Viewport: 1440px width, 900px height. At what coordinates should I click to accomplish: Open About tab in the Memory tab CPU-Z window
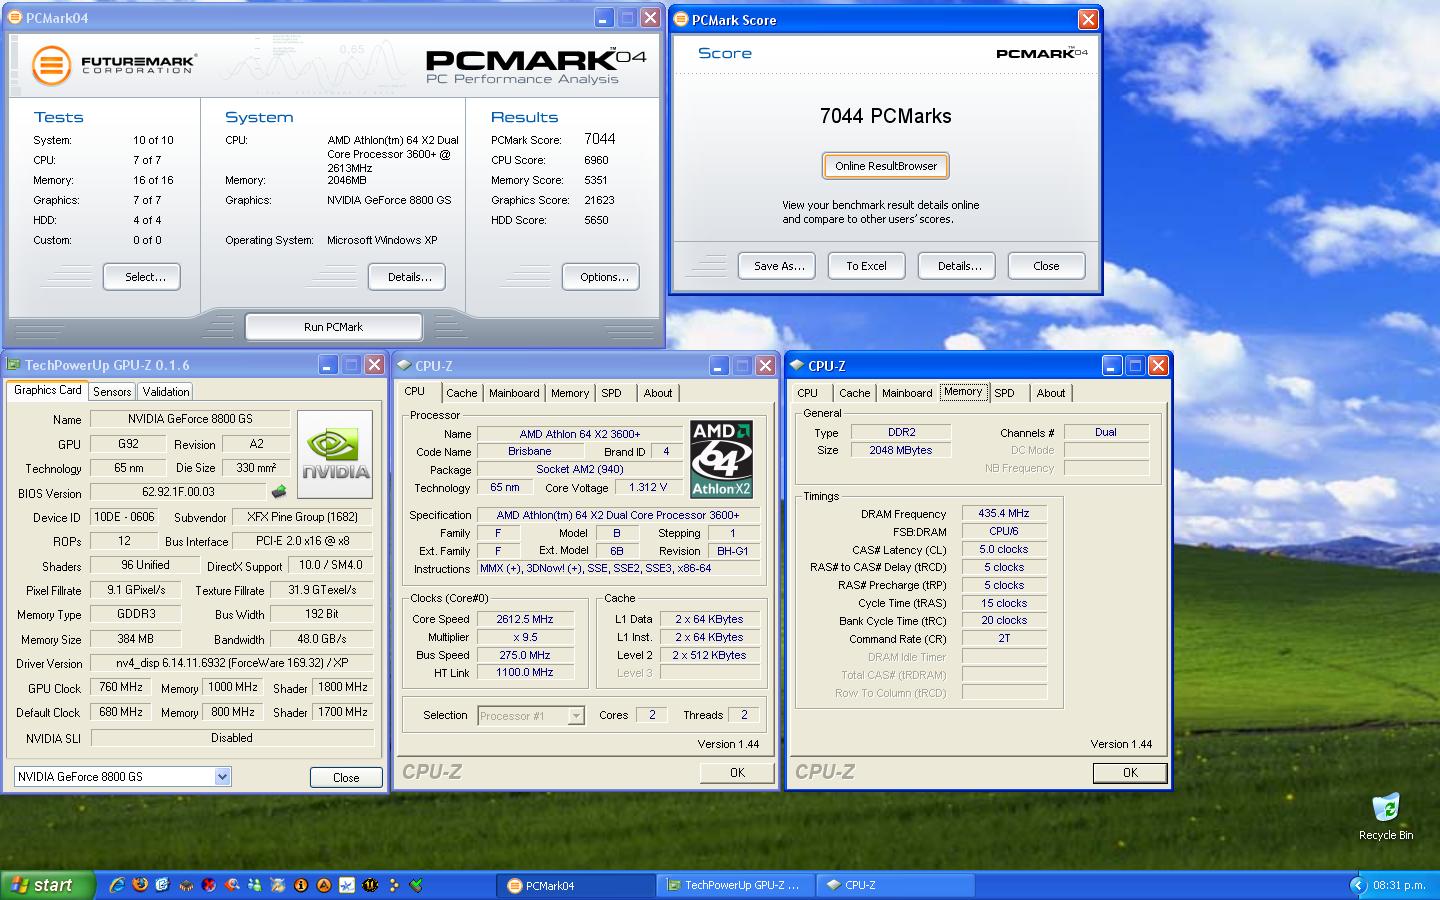[x=1050, y=393]
